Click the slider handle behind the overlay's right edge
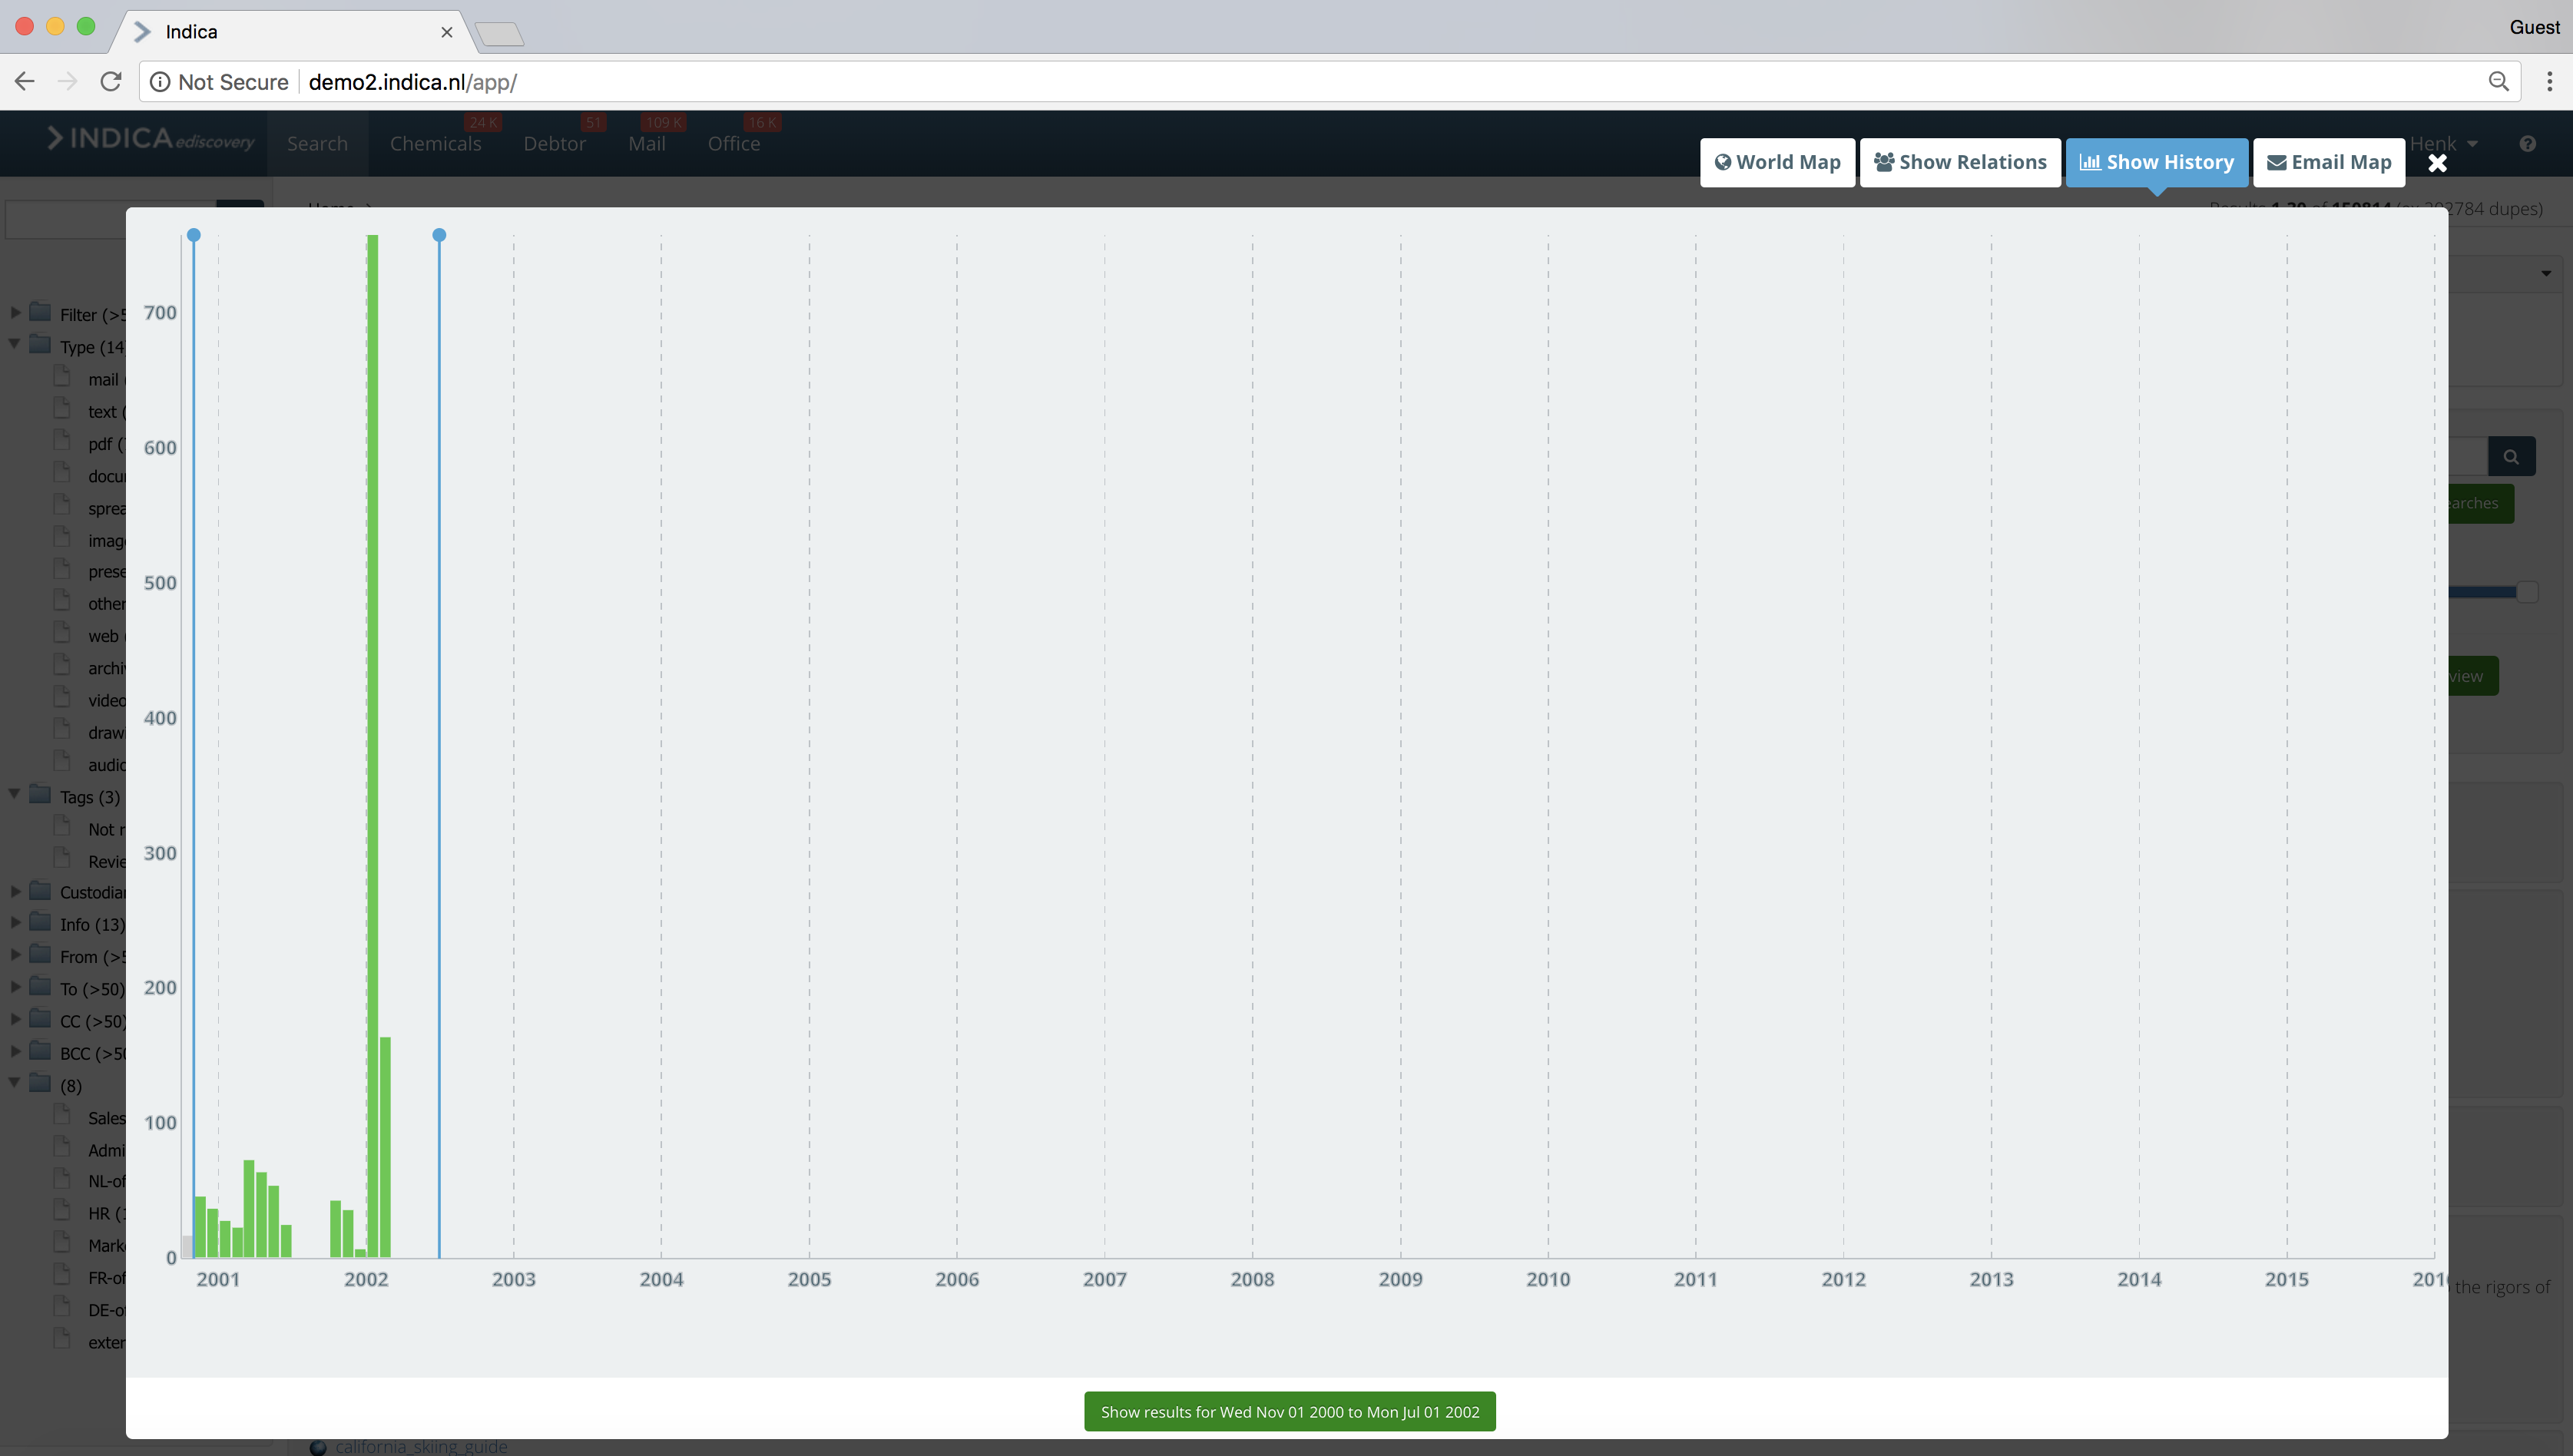 pyautogui.click(x=2527, y=592)
